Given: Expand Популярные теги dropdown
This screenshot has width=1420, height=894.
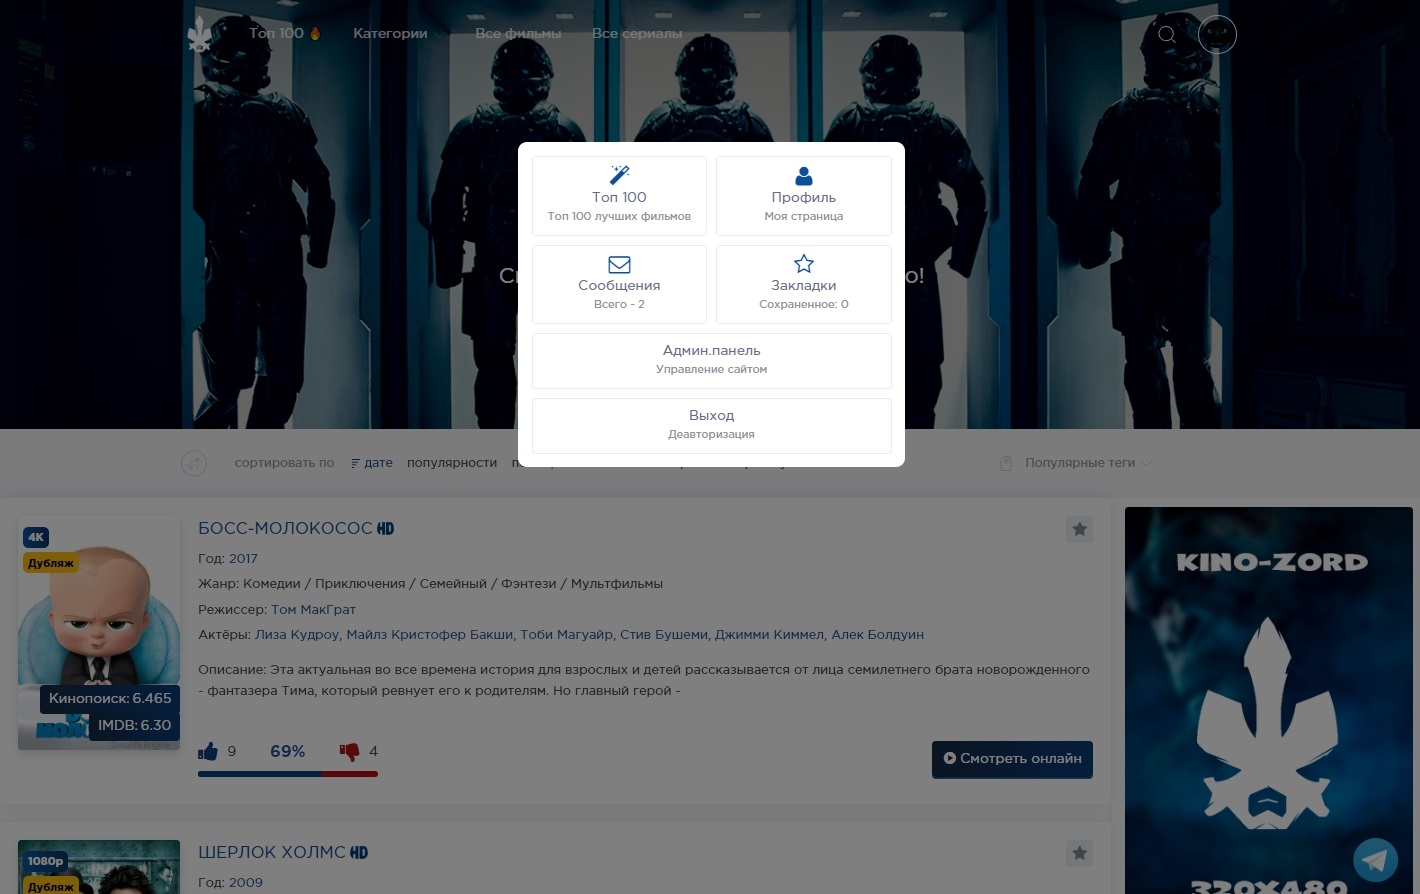Looking at the screenshot, I should [x=1088, y=463].
